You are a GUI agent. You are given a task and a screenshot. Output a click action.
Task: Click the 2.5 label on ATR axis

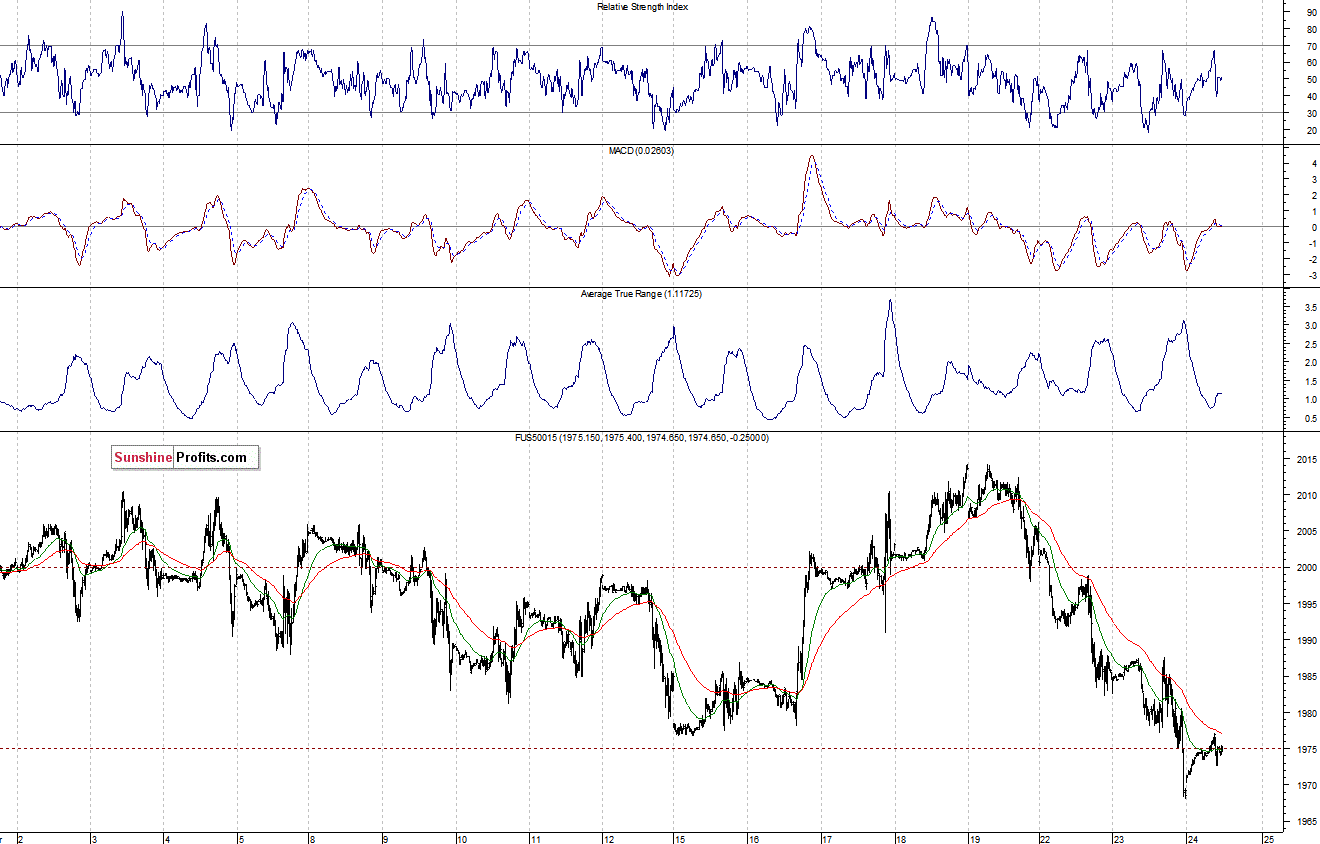tap(1309, 344)
